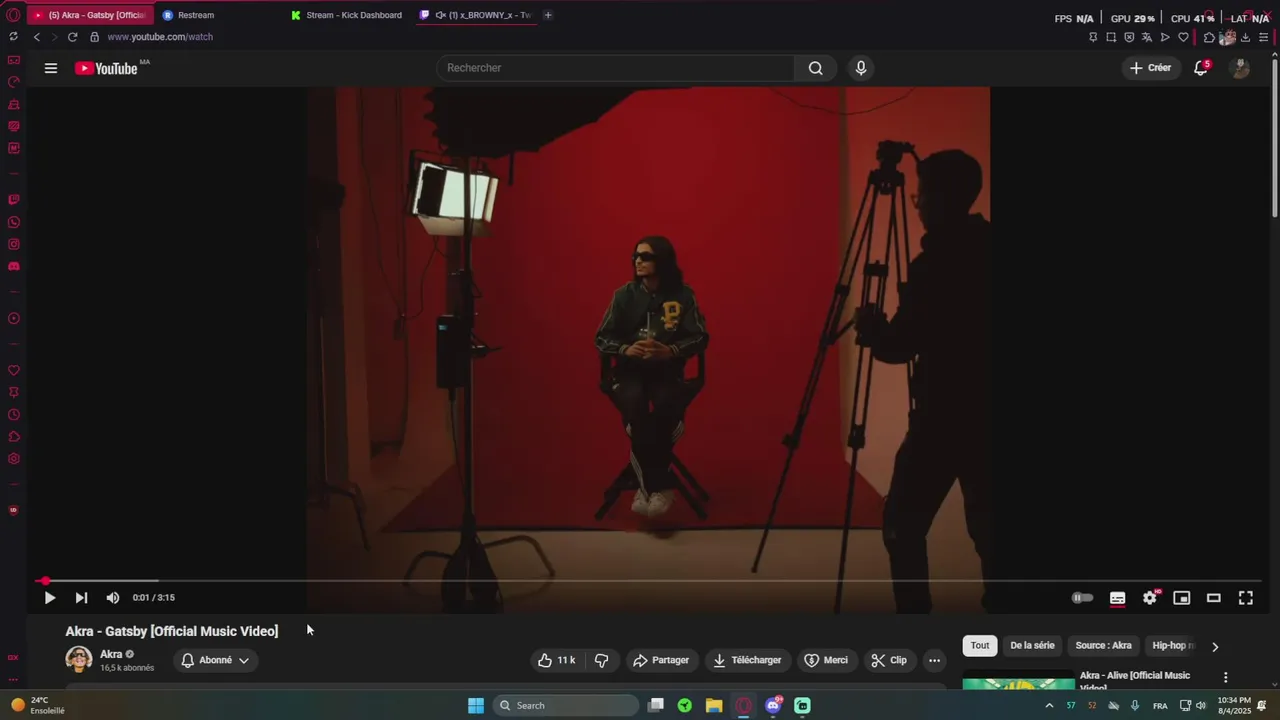Show hidden system tray icons
This screenshot has height=720, width=1280.
pyautogui.click(x=1049, y=705)
